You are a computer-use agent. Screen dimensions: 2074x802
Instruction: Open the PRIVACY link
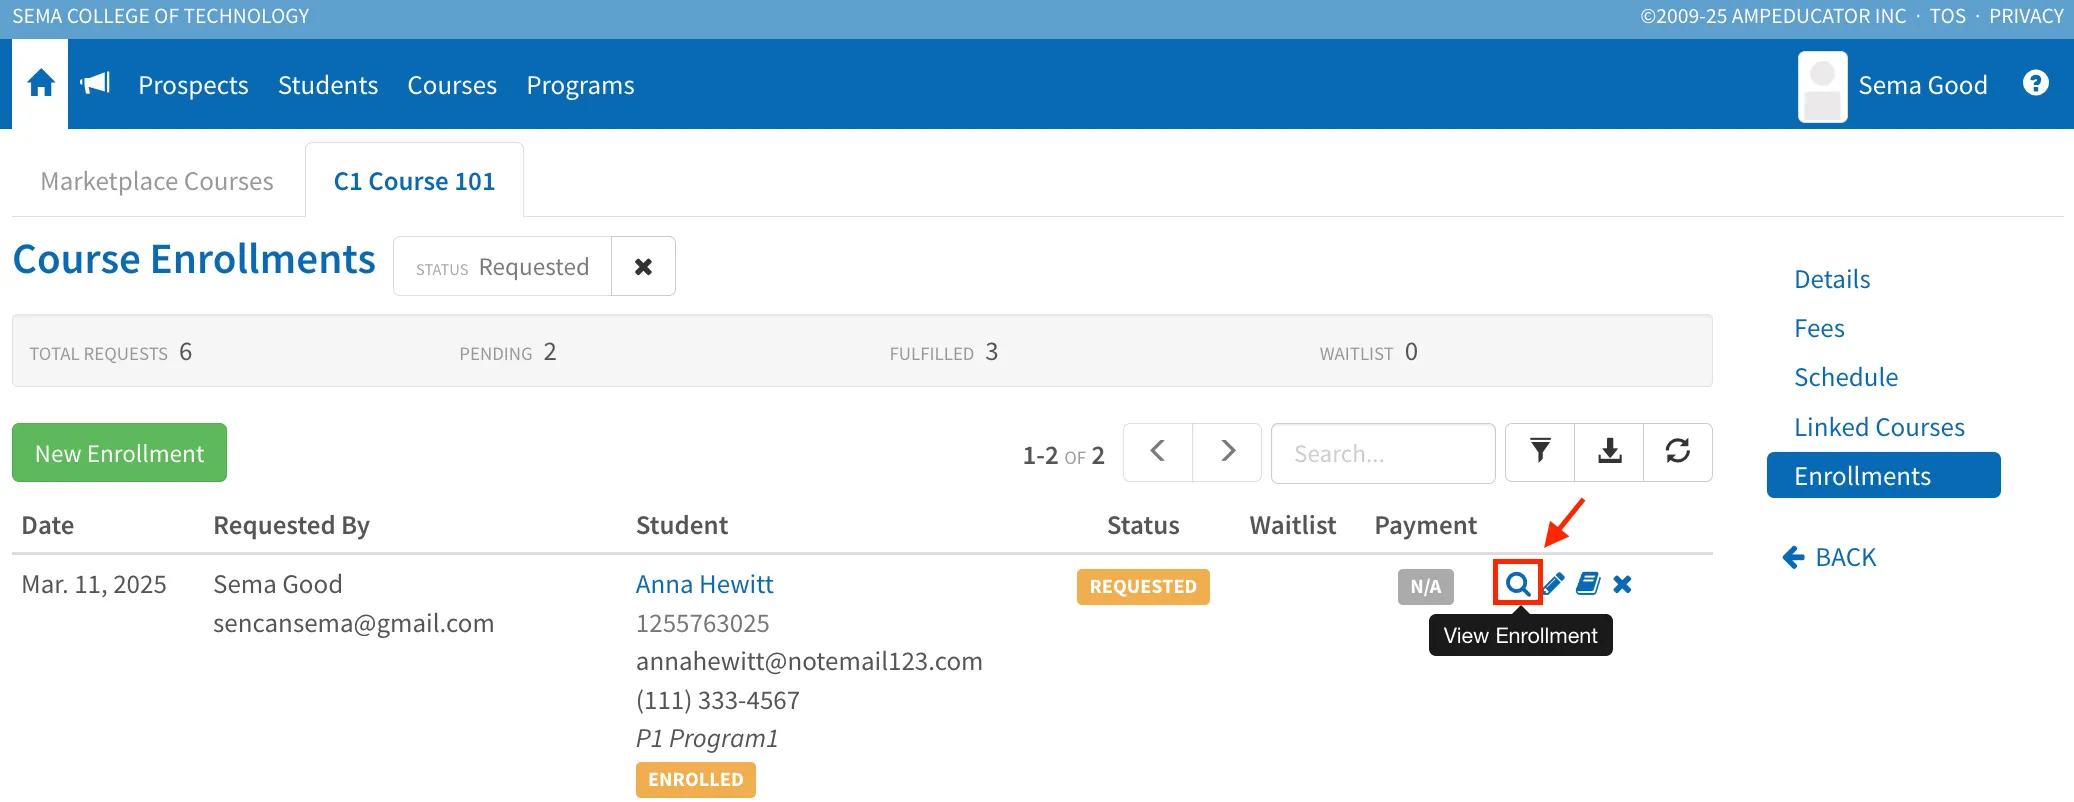point(2026,16)
